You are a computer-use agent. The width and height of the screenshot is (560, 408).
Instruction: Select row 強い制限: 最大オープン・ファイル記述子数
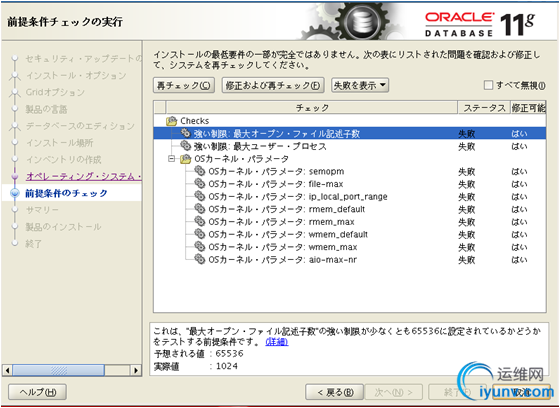coord(350,133)
